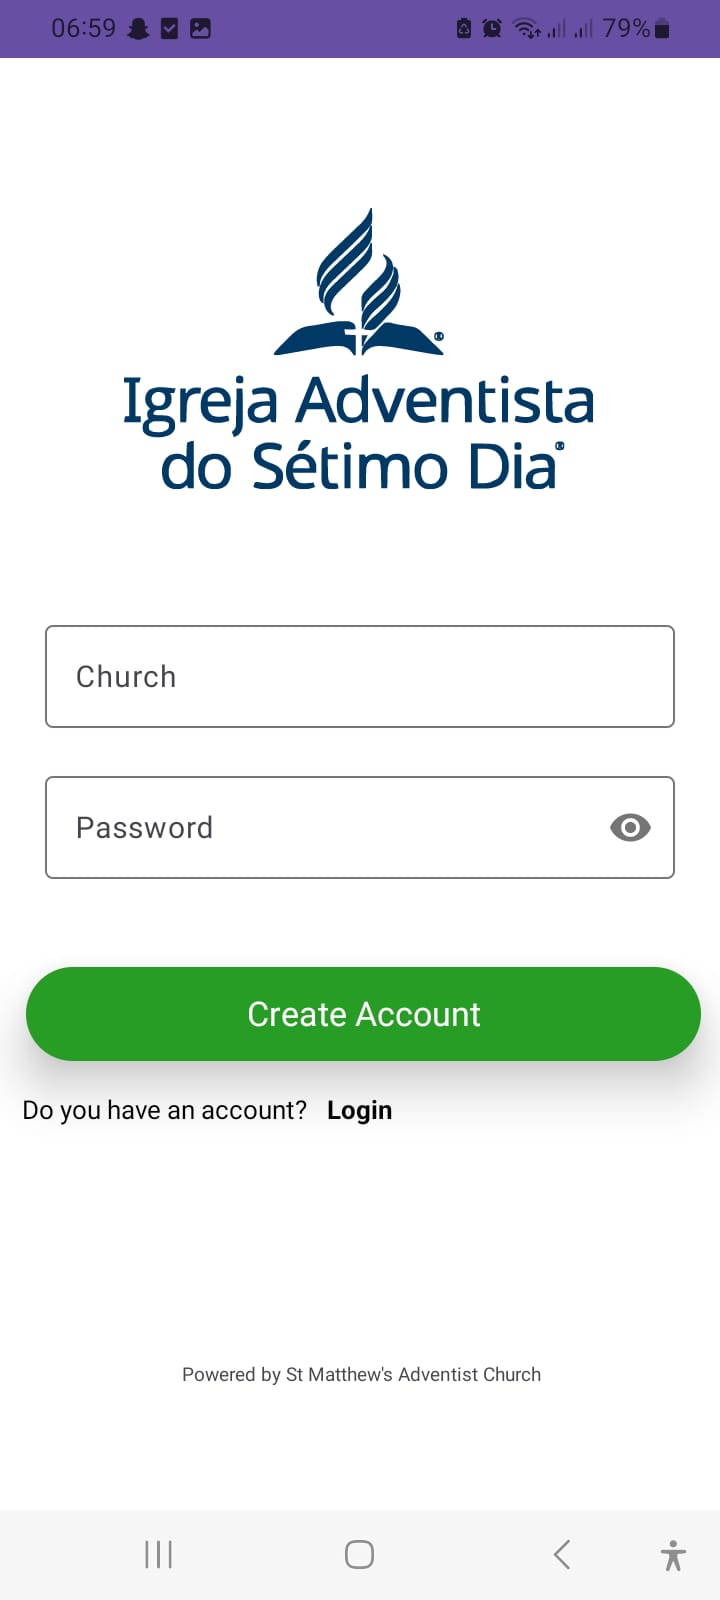Go back using the navigation arrow

(562, 1554)
